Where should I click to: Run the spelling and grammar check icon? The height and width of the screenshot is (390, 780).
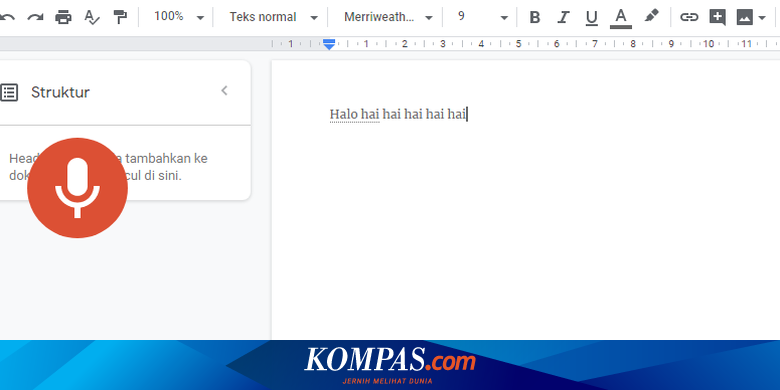pos(92,17)
